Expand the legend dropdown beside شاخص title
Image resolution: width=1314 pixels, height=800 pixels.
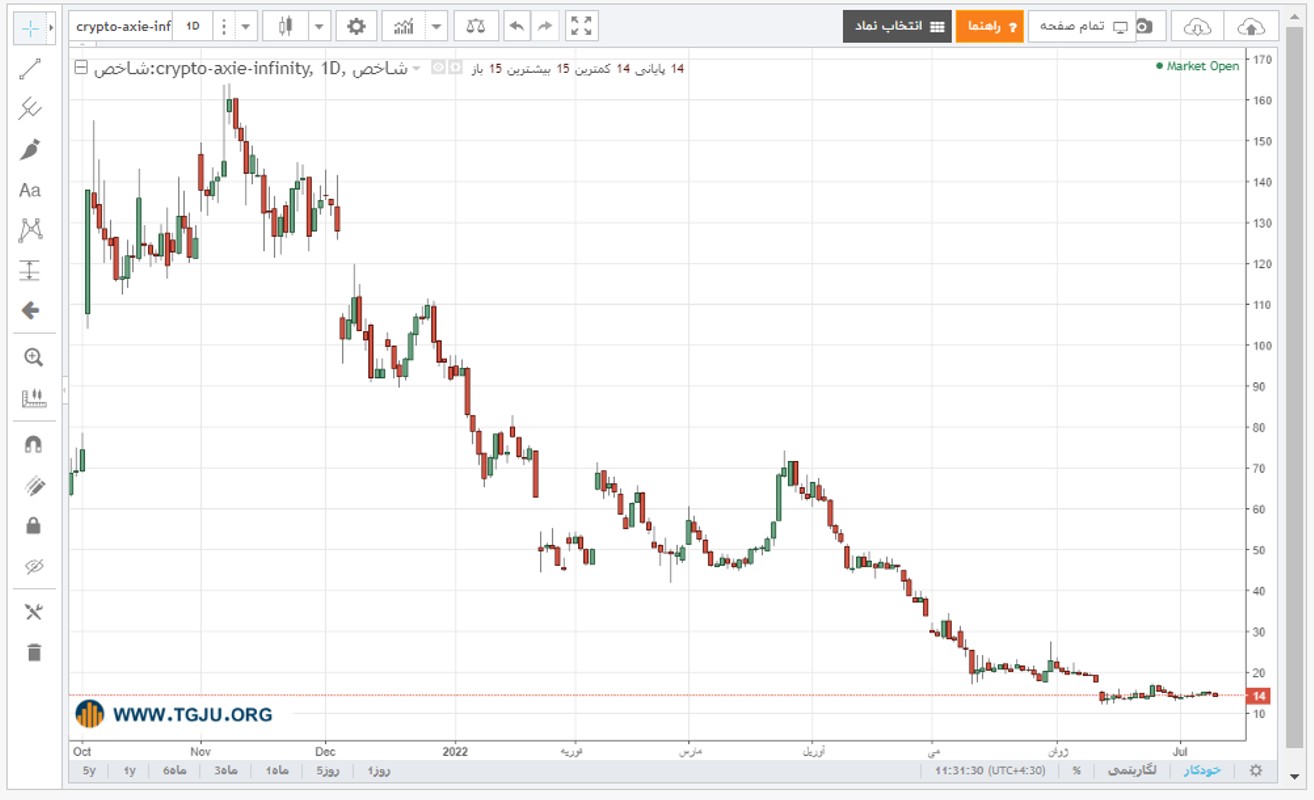point(416,68)
